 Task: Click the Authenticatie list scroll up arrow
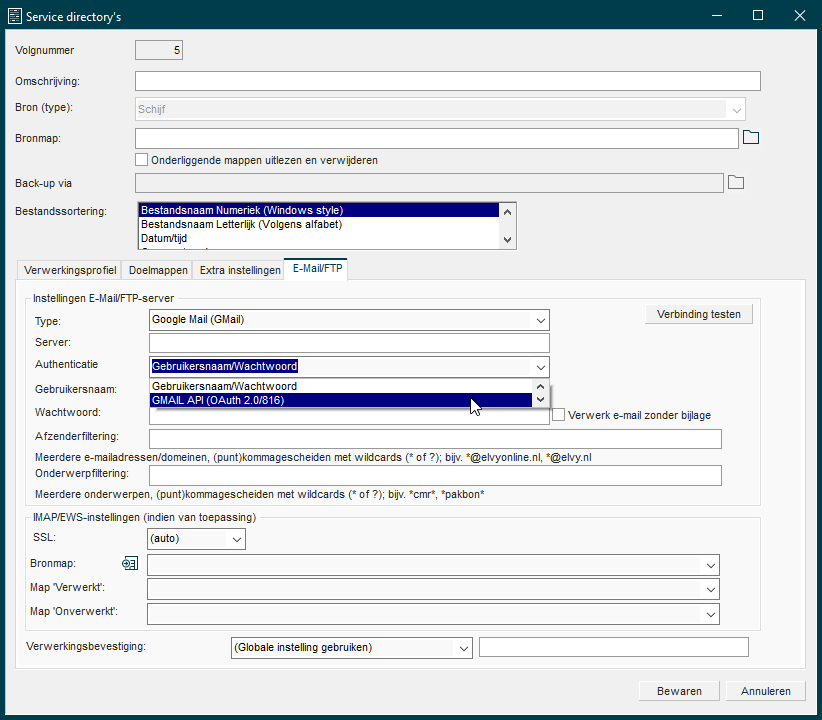coord(540,386)
